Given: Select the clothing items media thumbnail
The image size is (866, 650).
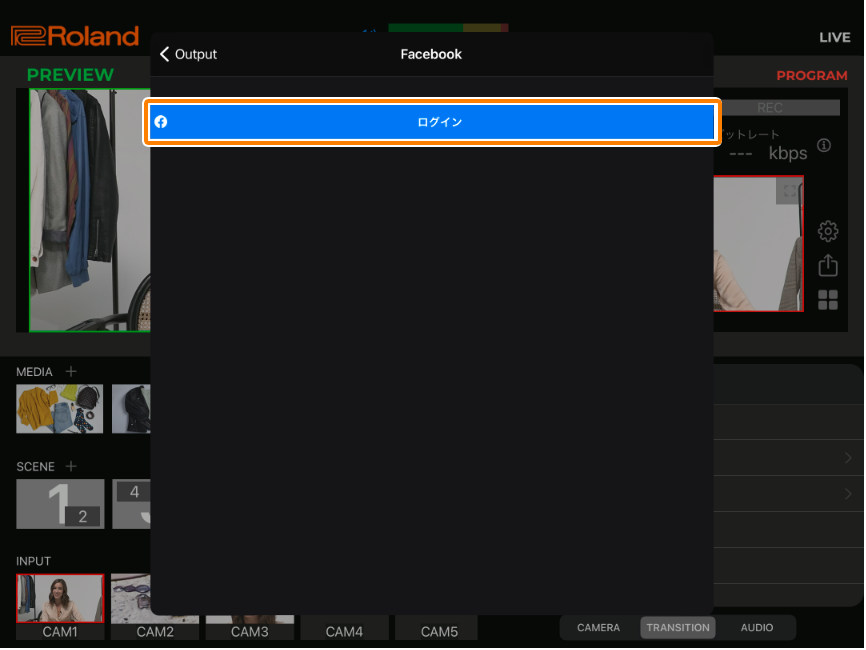Looking at the screenshot, I should (60, 409).
